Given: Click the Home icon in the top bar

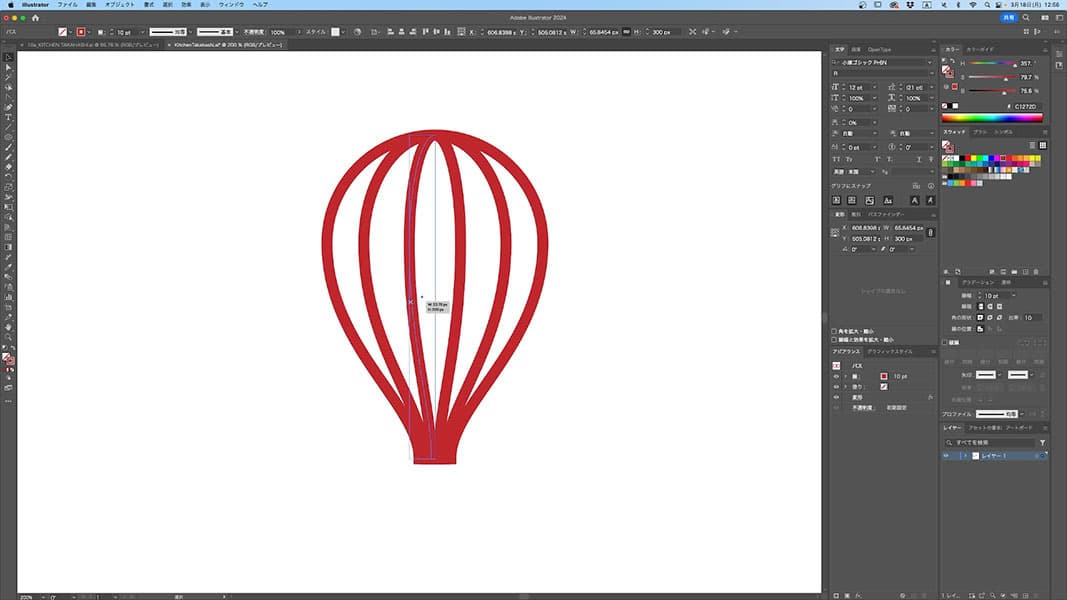Looking at the screenshot, I should (x=35, y=17).
